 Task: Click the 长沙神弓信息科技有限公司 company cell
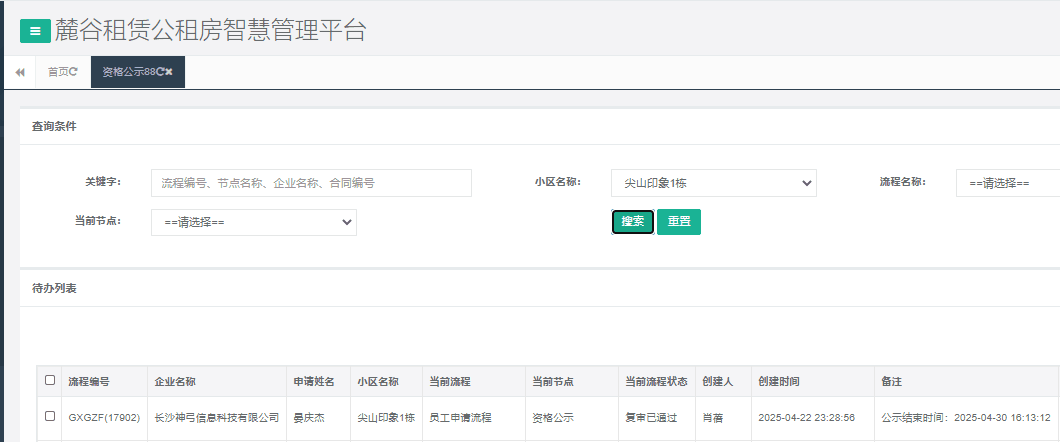pos(217,418)
